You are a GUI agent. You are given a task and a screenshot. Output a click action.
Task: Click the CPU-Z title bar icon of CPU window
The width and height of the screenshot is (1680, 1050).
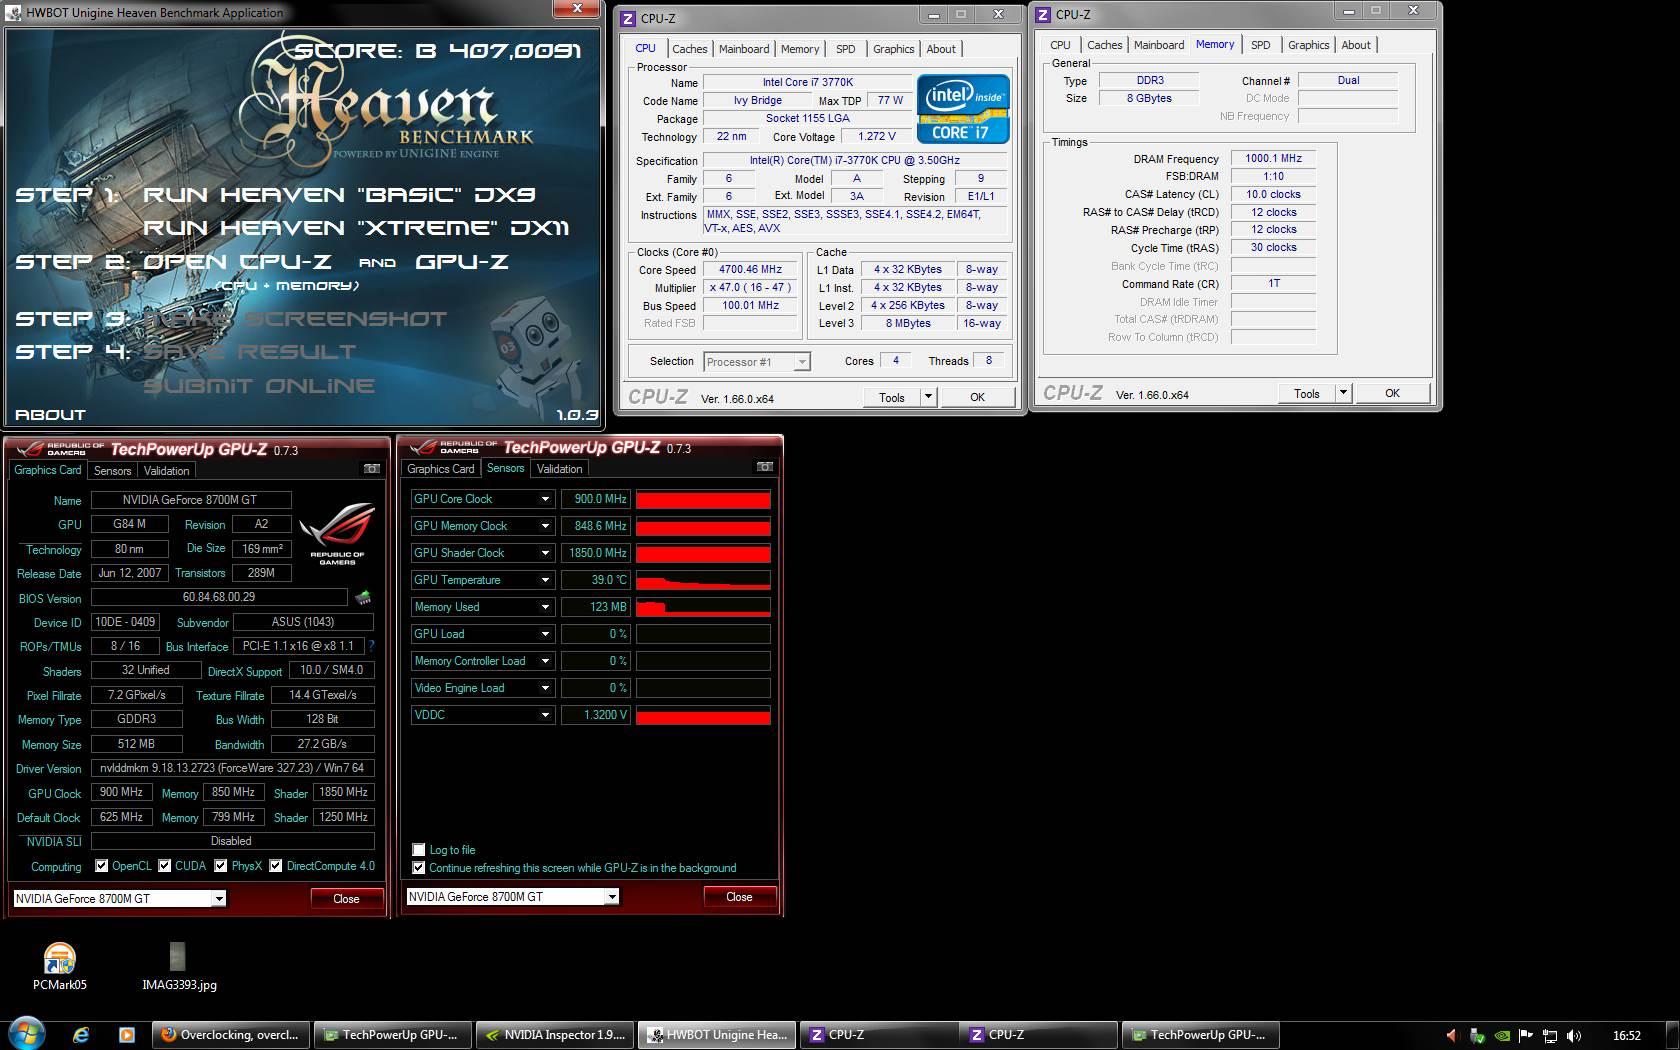coord(628,18)
